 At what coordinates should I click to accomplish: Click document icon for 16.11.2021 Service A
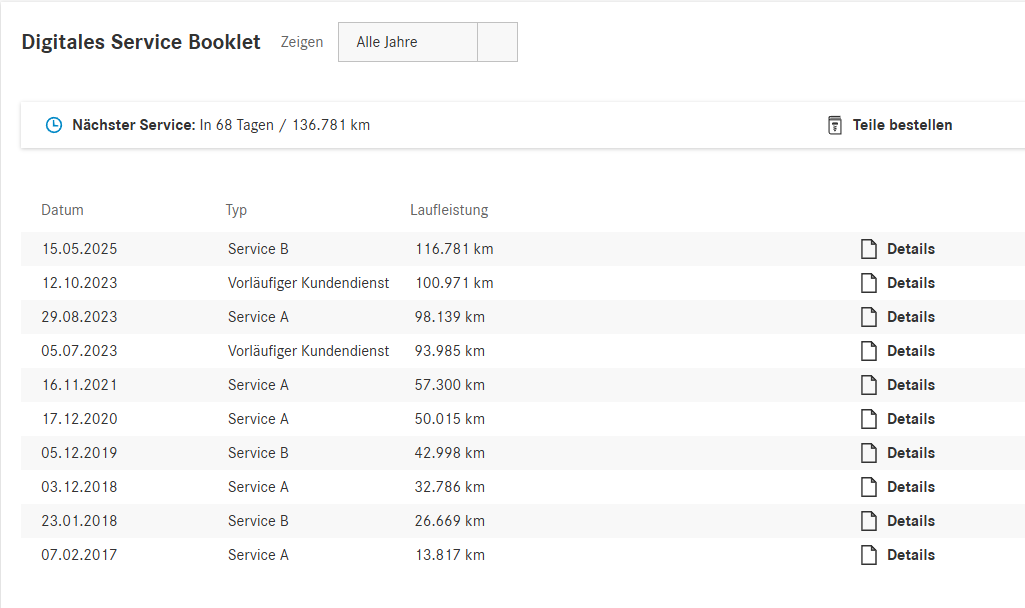(869, 385)
